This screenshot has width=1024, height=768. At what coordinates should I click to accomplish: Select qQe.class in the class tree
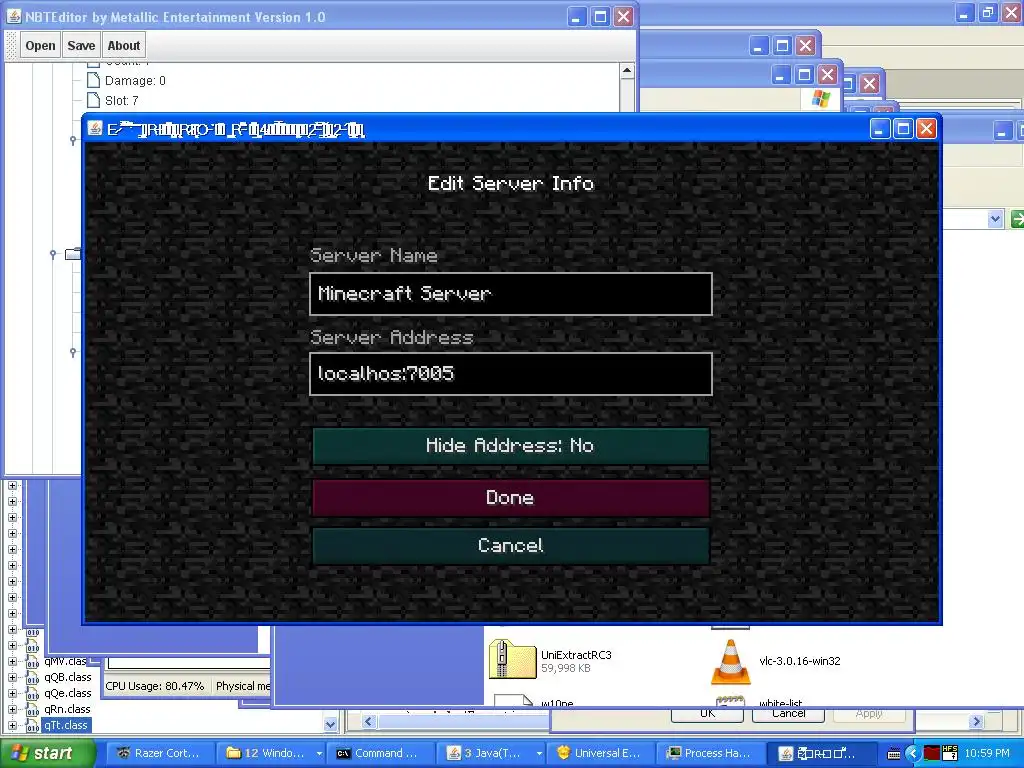tap(68, 694)
